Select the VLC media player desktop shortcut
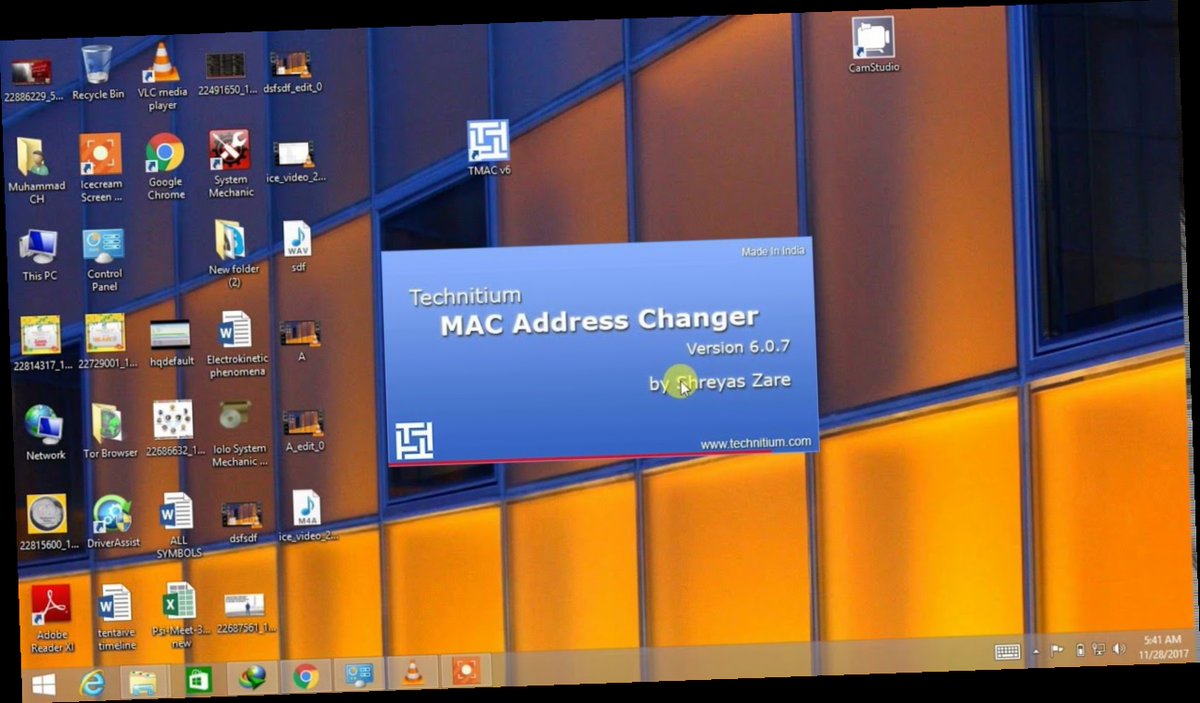 pyautogui.click(x=162, y=75)
